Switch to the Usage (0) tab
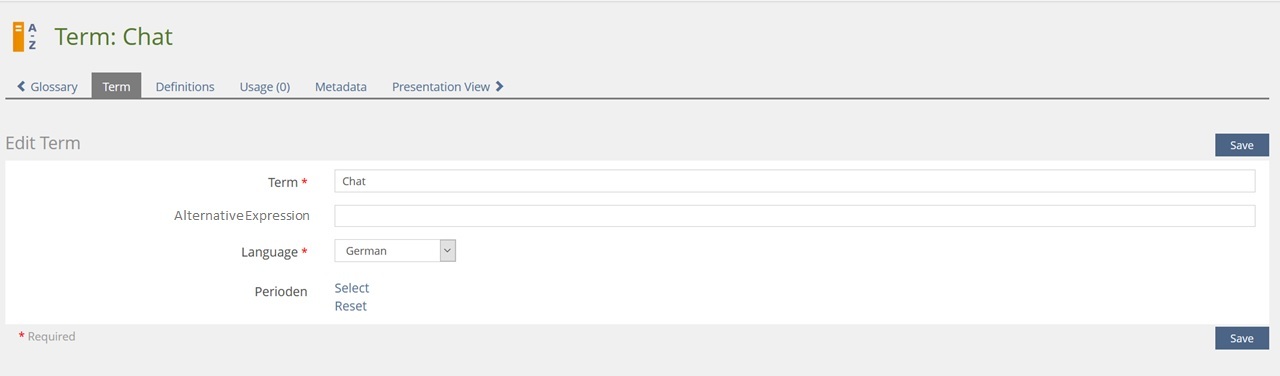Screen dimensions: 1280x376 point(265,87)
